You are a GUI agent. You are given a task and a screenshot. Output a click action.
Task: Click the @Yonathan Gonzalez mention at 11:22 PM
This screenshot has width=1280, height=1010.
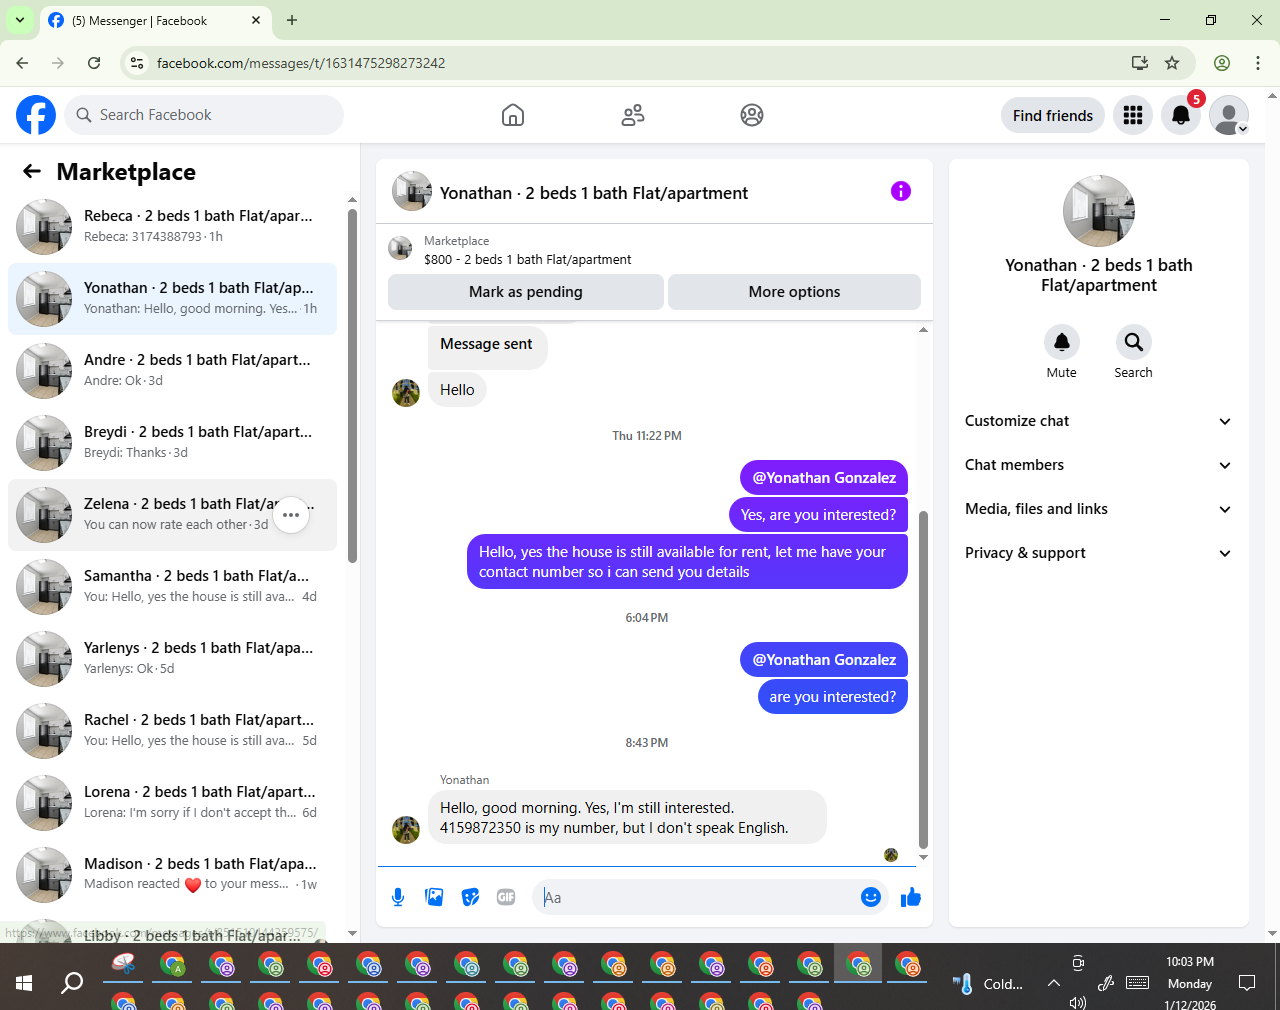[x=824, y=478]
